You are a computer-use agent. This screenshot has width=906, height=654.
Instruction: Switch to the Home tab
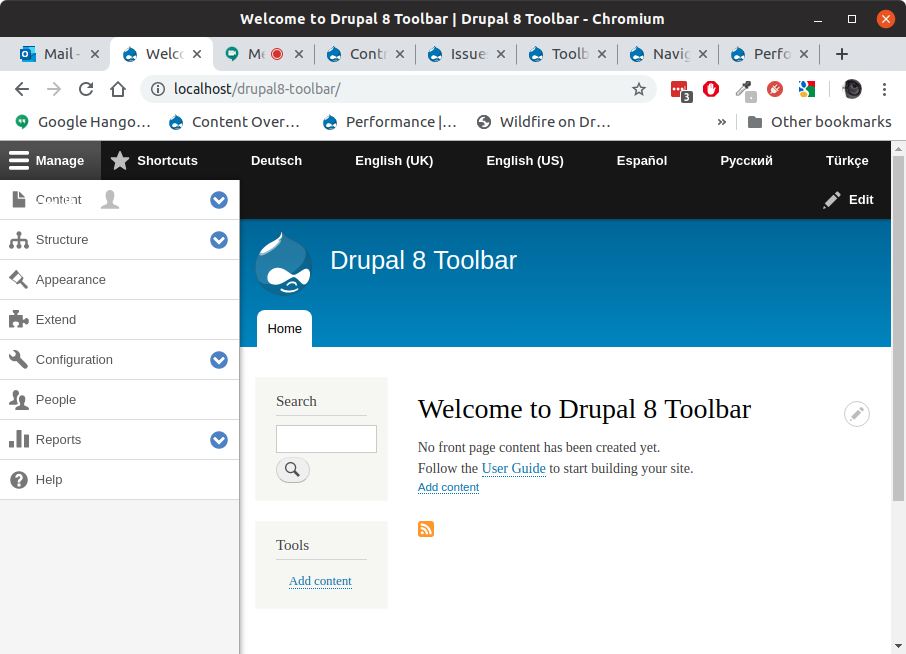click(283, 328)
